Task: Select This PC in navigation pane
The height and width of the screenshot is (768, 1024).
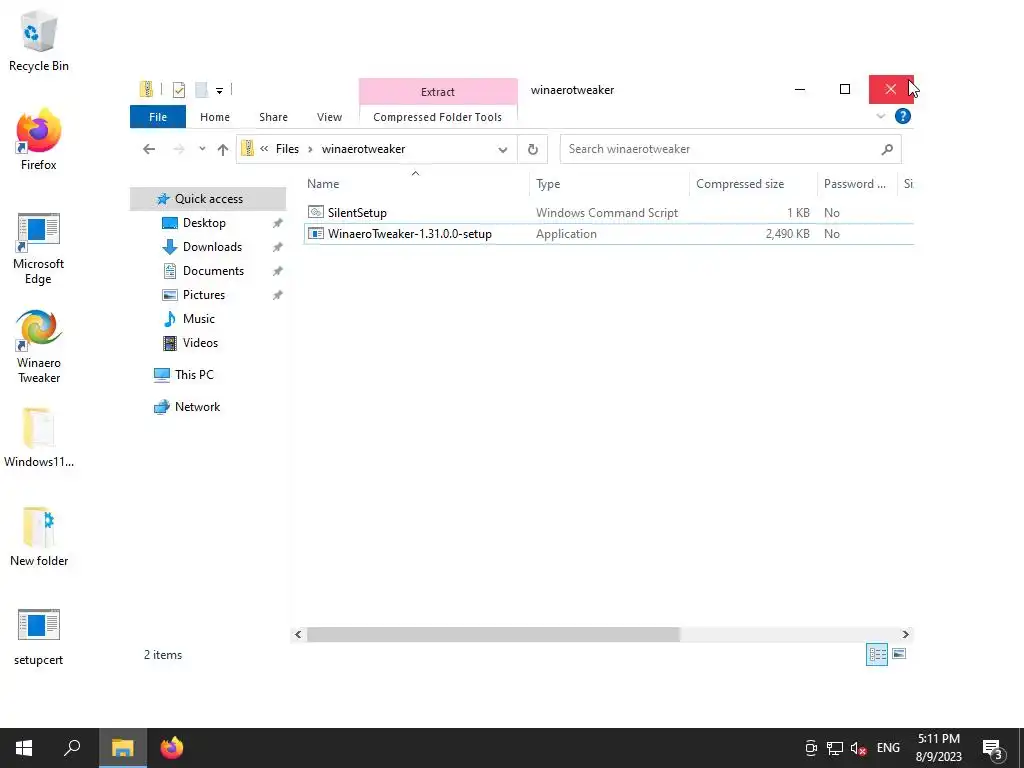Action: (194, 375)
